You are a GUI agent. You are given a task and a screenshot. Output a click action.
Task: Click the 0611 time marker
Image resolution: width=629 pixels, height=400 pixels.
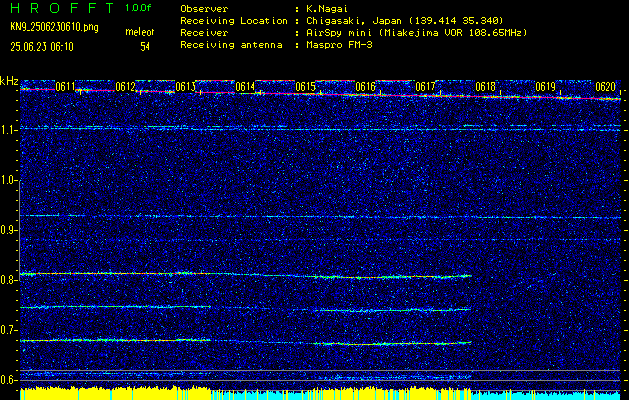(x=65, y=87)
